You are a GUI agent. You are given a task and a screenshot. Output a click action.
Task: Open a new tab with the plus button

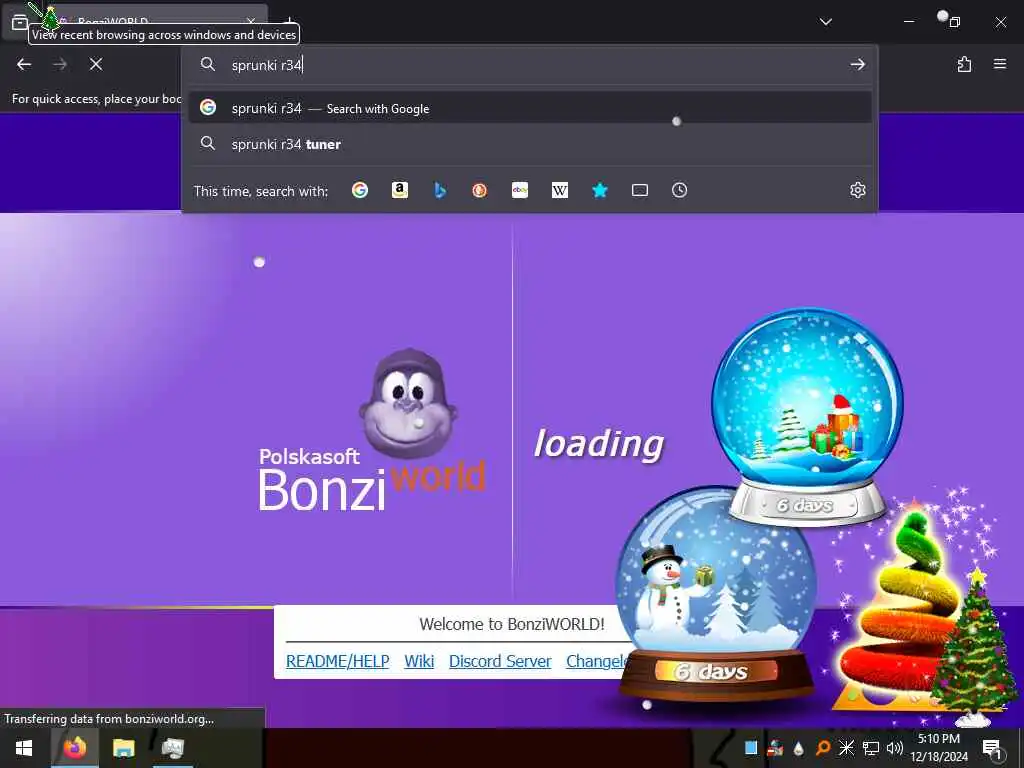click(x=290, y=21)
